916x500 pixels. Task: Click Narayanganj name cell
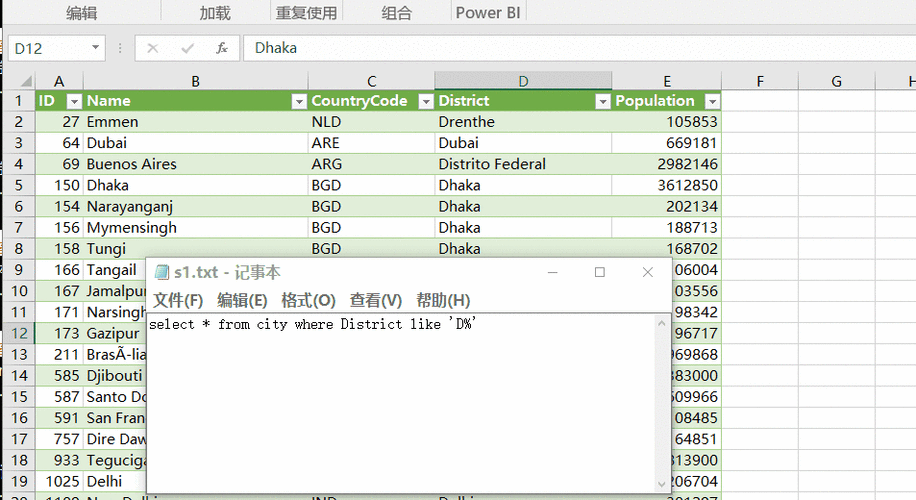[196, 206]
